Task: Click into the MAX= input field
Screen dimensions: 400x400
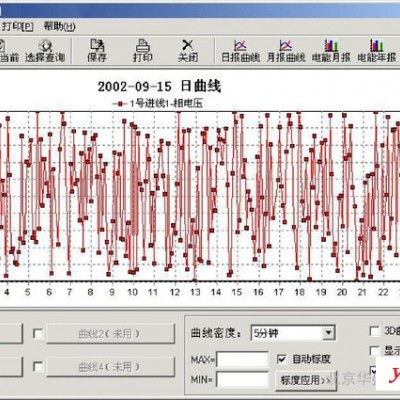Action: coord(242,359)
